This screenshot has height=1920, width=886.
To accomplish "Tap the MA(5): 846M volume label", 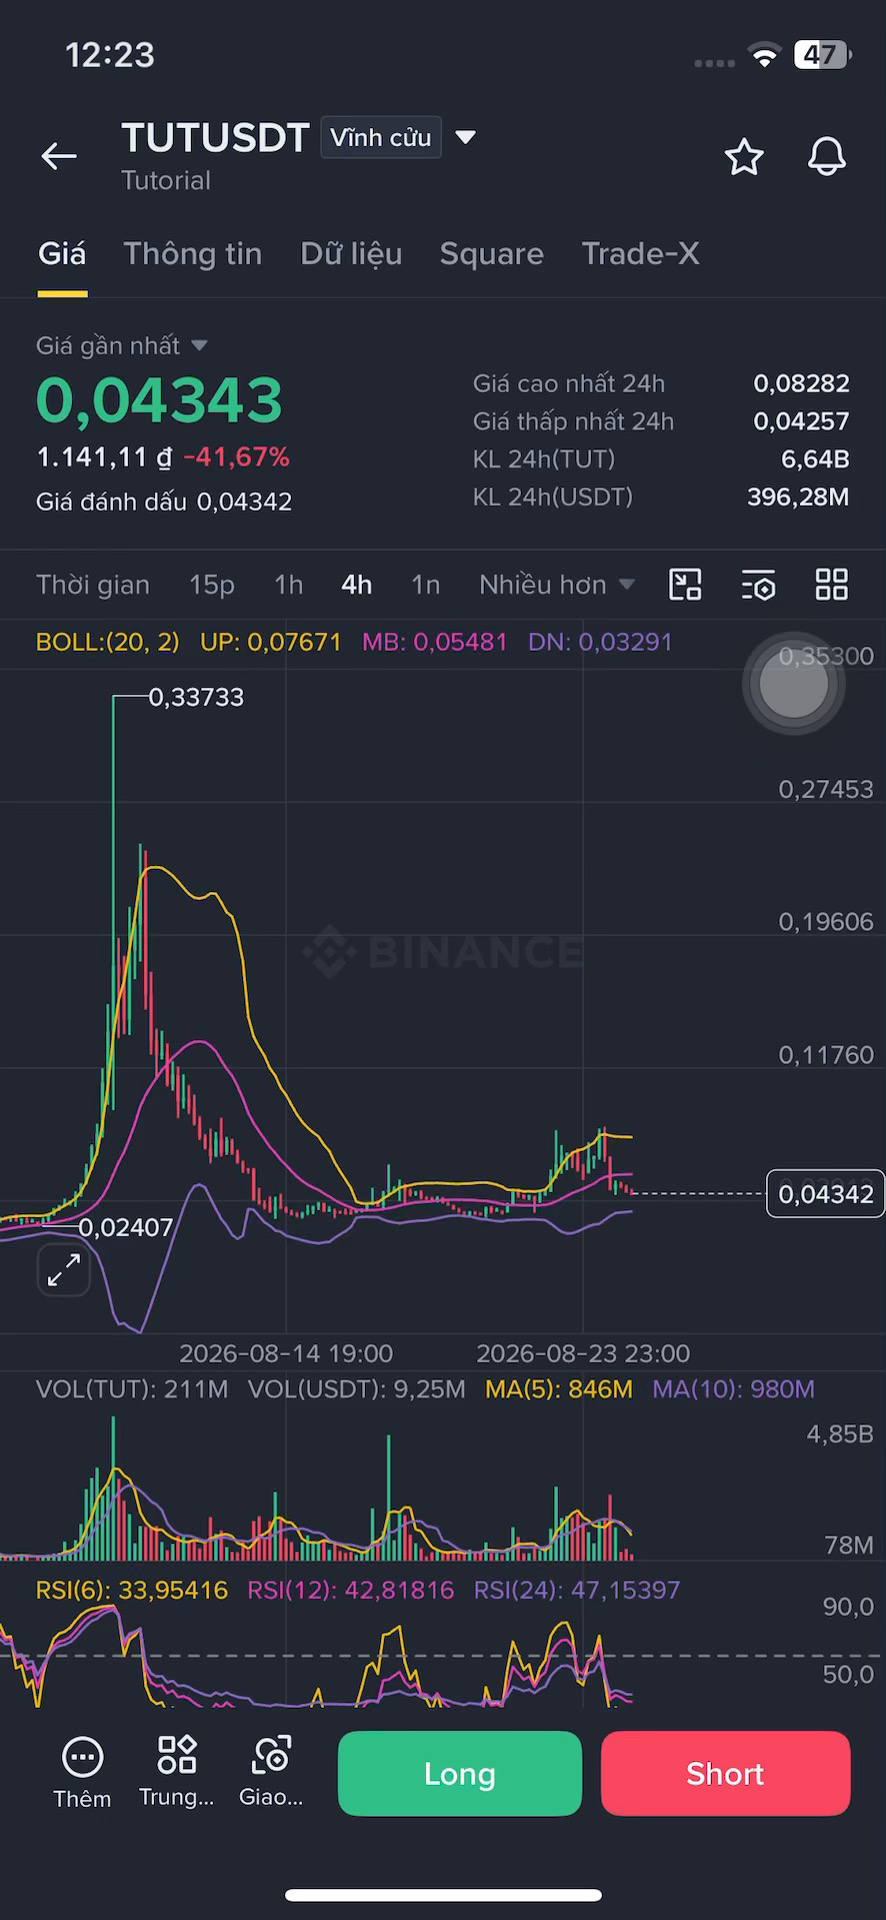I will [559, 1390].
